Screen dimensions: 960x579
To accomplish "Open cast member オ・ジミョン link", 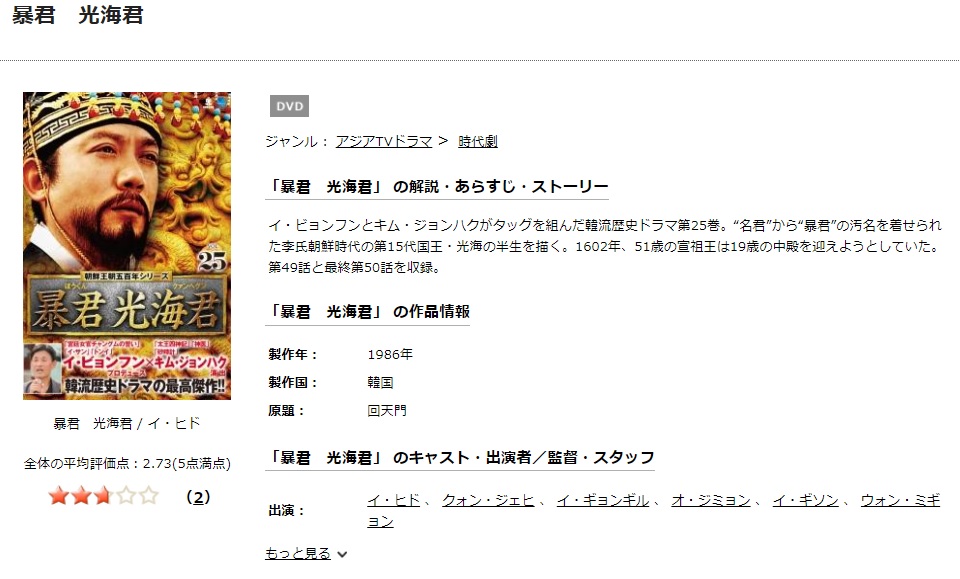I will click(711, 501).
